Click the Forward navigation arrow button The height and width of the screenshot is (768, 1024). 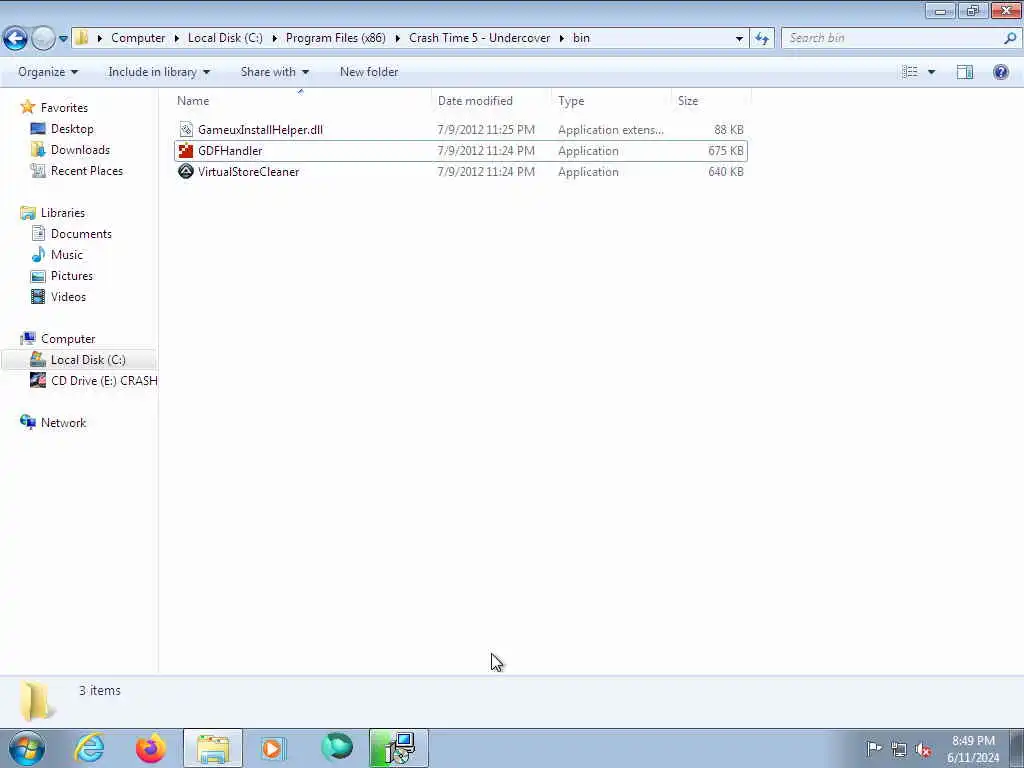(43, 39)
